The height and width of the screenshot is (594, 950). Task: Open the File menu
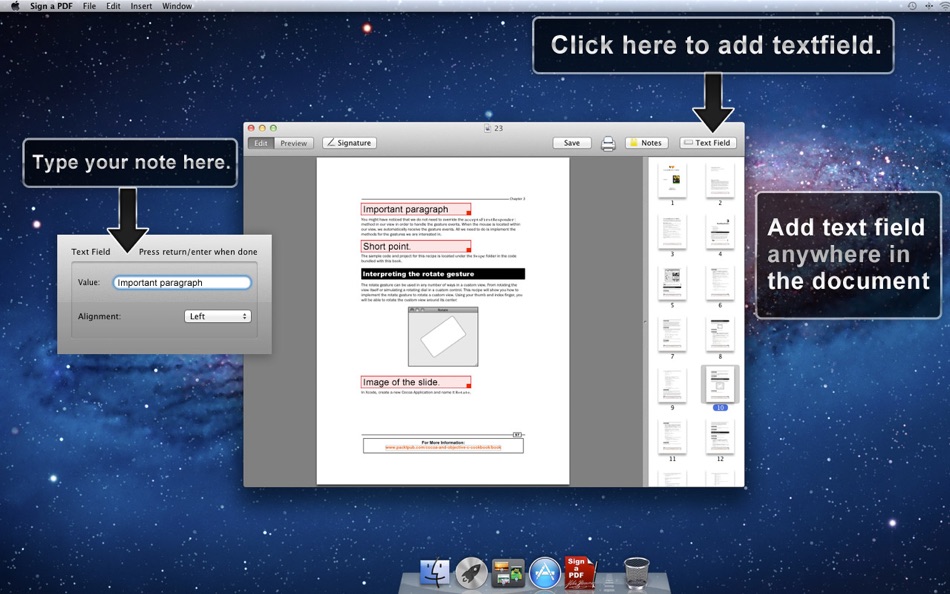[x=89, y=6]
